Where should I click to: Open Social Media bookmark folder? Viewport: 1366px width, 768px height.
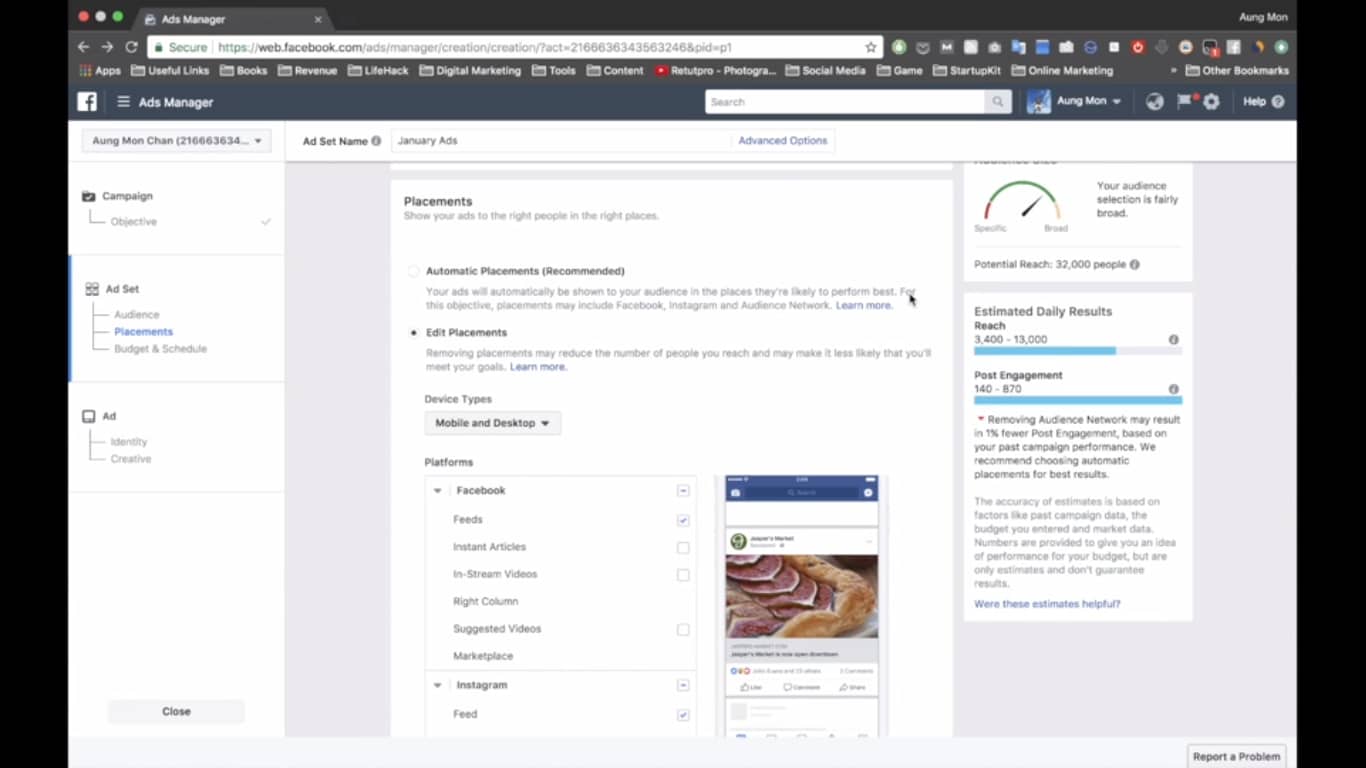[826, 71]
